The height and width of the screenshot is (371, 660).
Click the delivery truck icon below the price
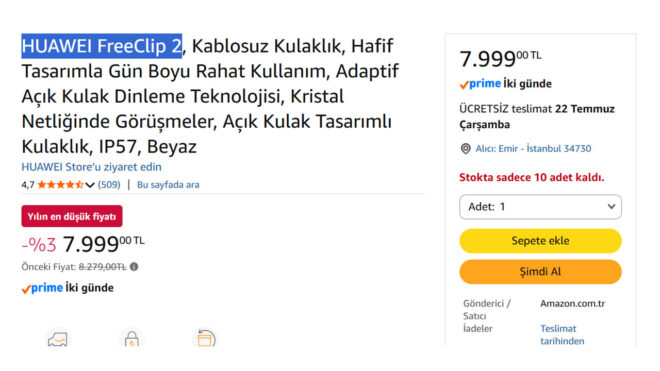point(58,338)
